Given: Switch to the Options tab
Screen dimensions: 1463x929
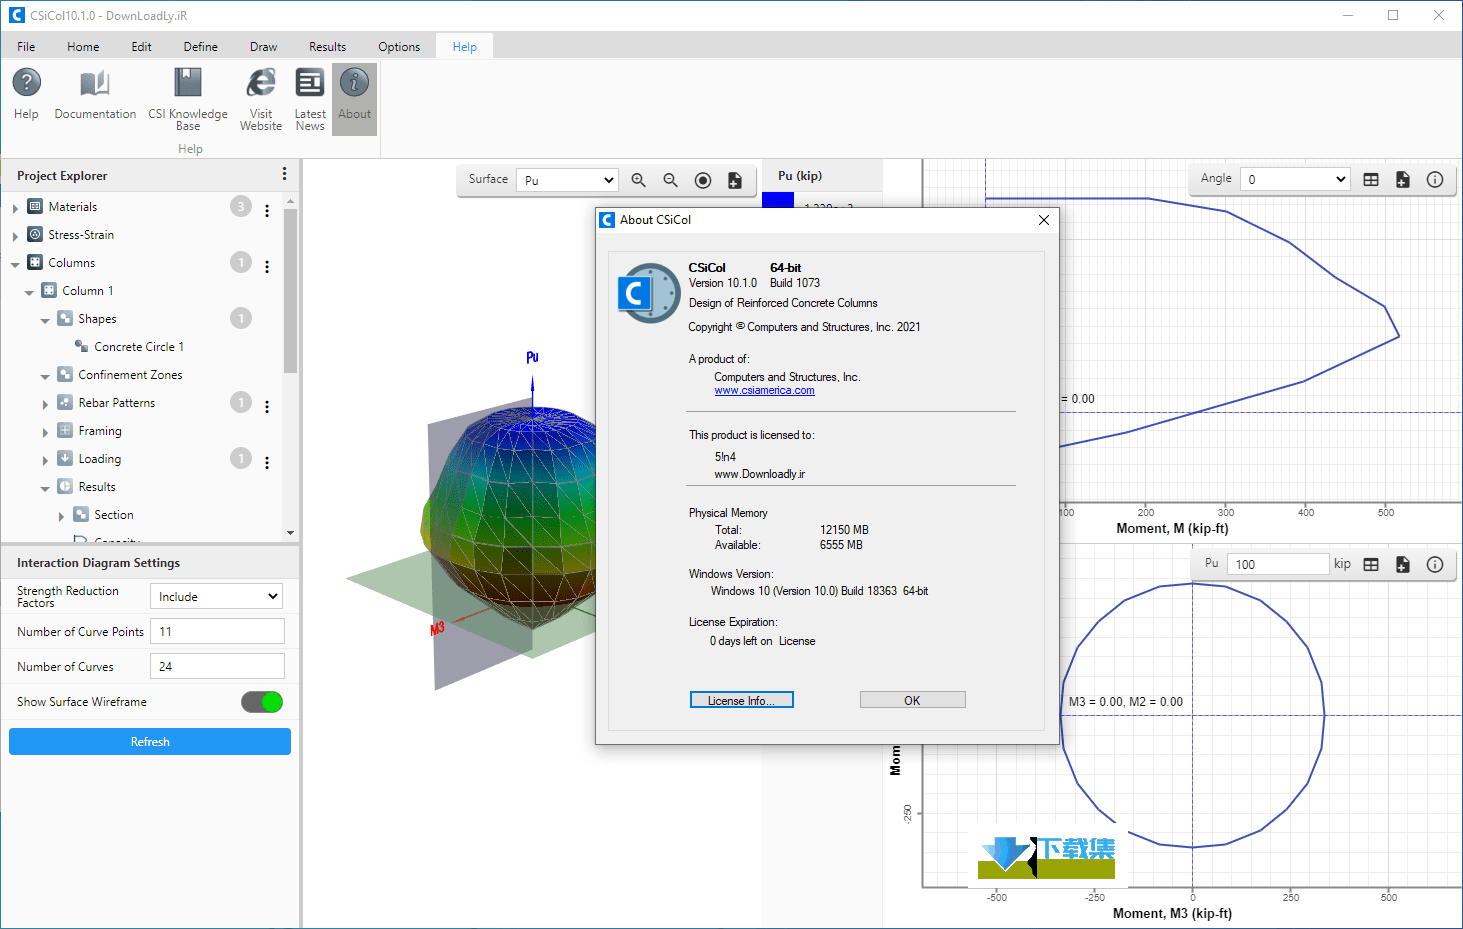Looking at the screenshot, I should 399,46.
